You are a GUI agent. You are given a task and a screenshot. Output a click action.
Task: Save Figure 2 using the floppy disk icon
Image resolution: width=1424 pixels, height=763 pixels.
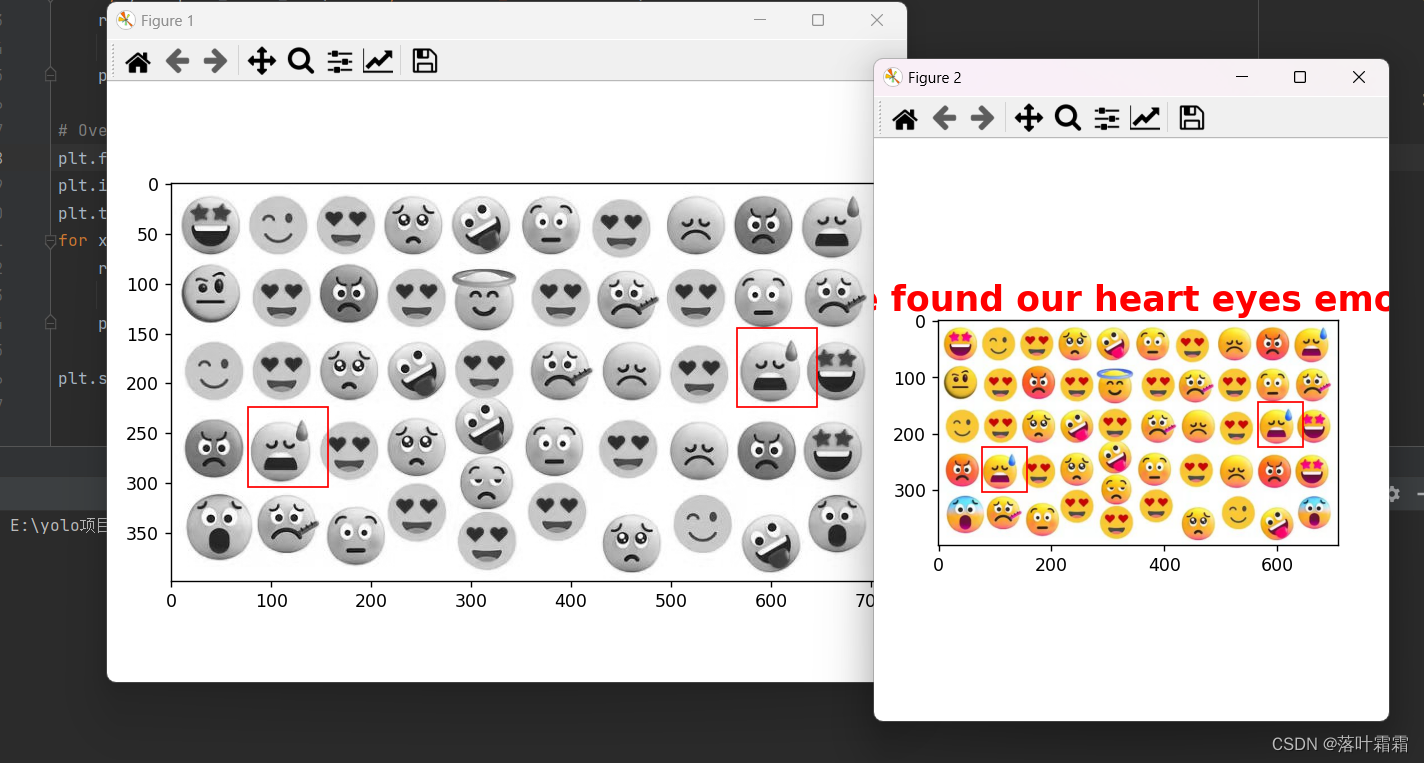click(1192, 119)
